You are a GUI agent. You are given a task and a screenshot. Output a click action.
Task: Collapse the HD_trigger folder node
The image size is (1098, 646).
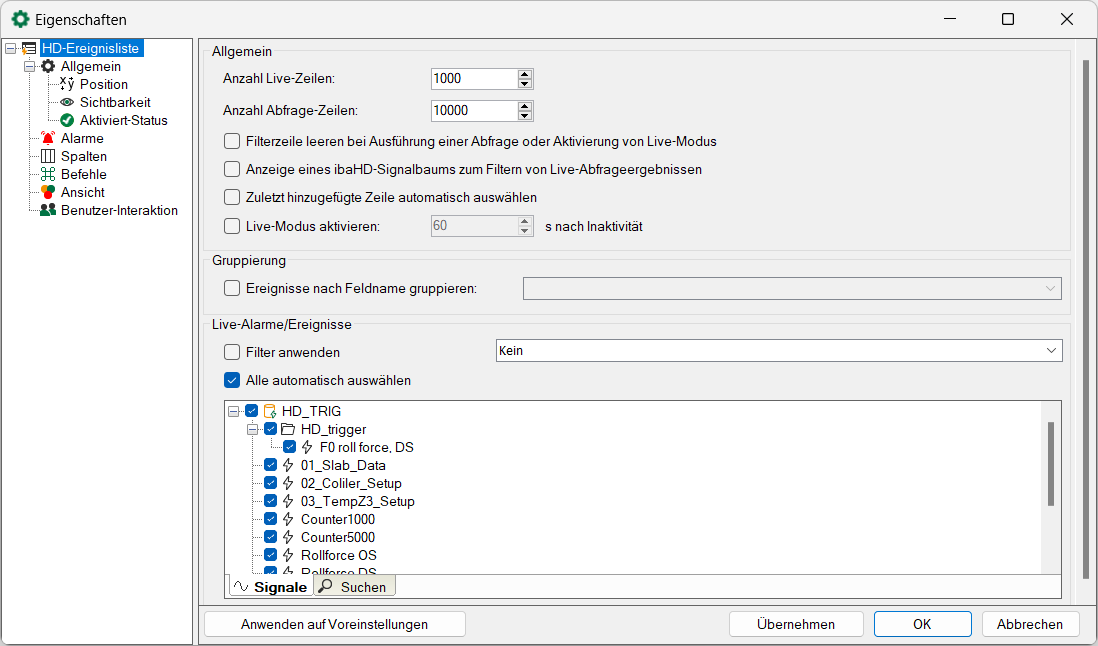click(x=253, y=430)
